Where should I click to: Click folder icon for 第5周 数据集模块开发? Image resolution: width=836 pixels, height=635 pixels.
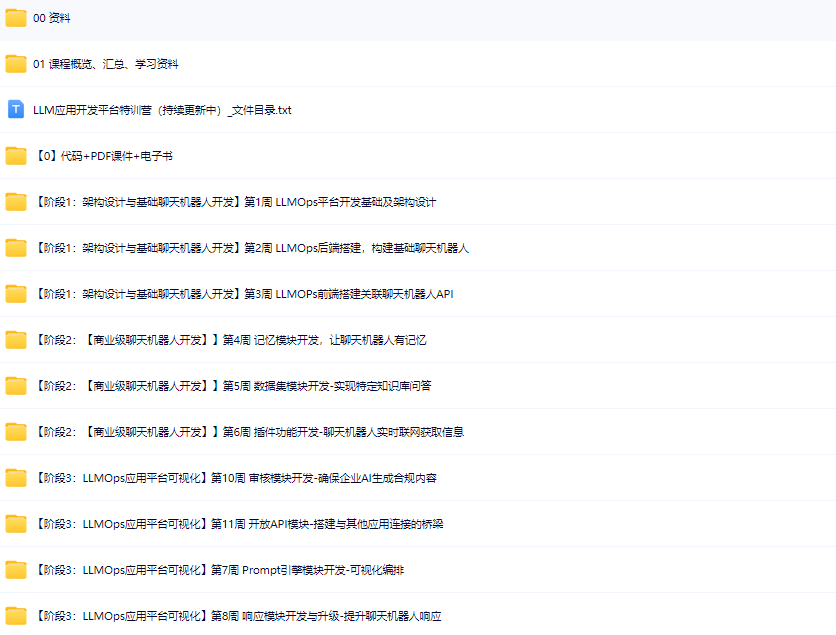(16, 386)
